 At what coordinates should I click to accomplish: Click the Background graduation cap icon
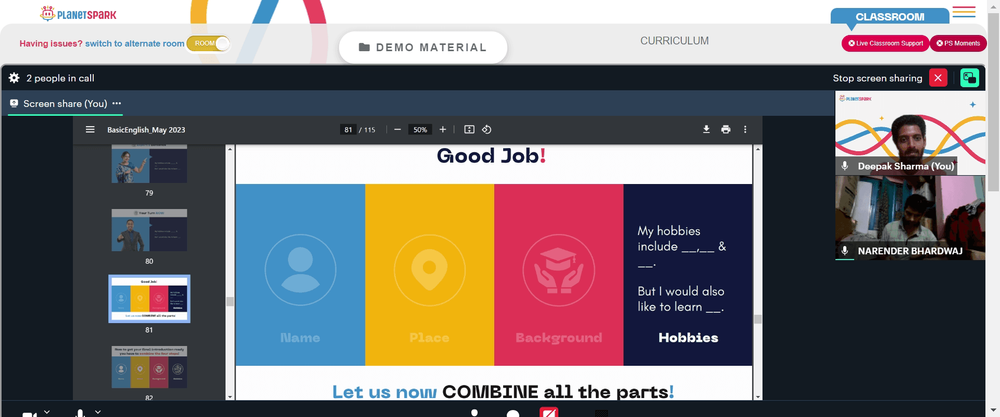pos(559,270)
